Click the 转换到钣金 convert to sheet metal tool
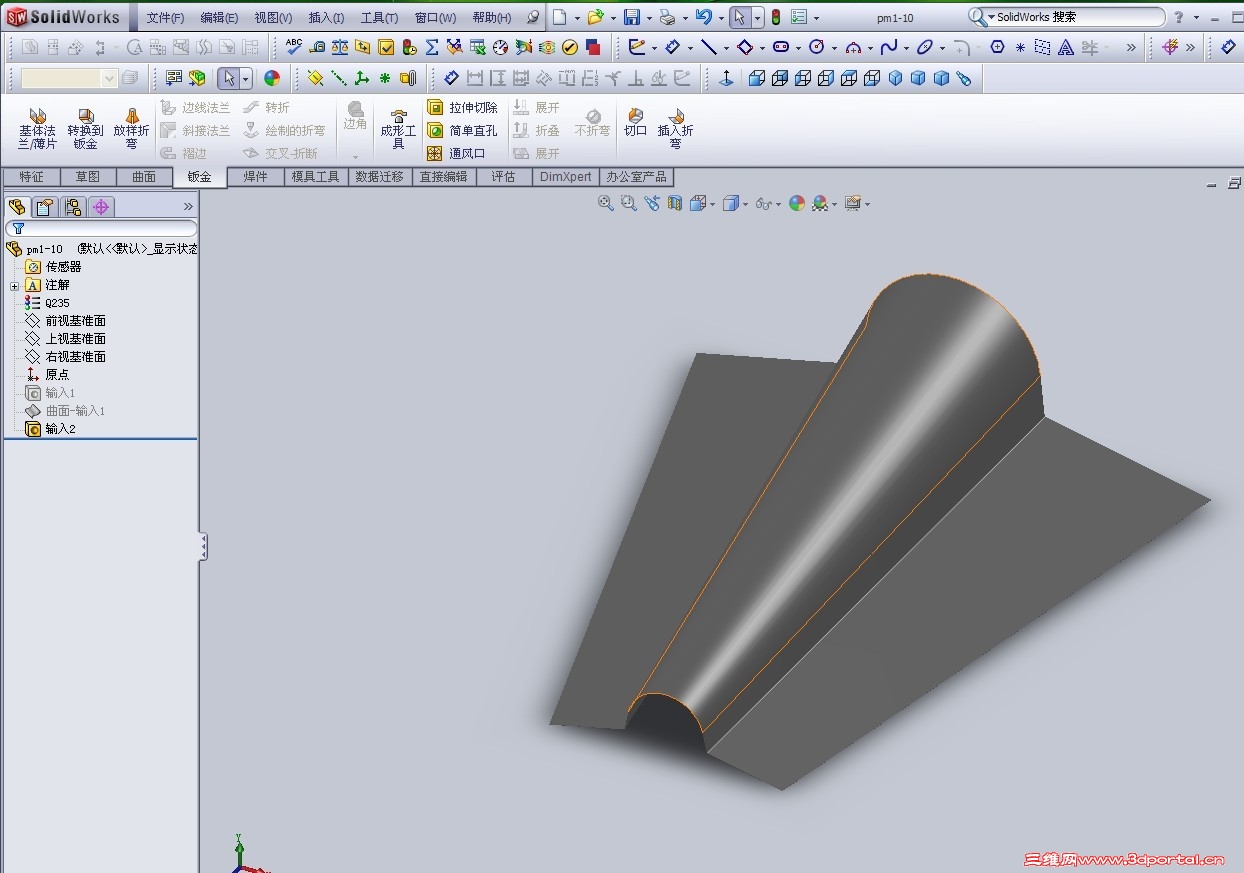The image size is (1244, 873). coord(85,129)
